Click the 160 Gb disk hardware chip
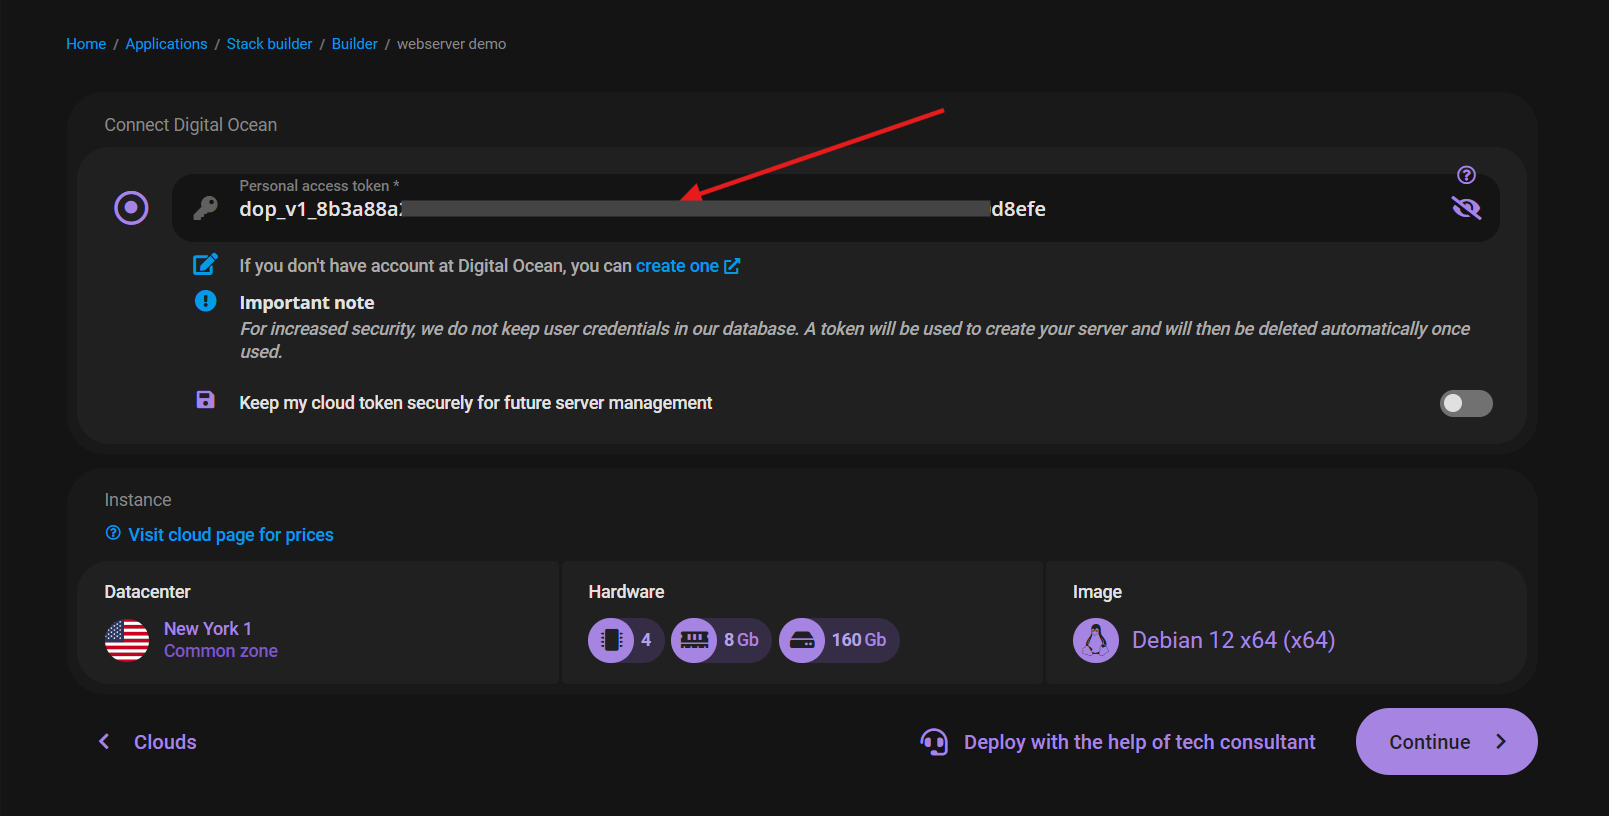This screenshot has height=816, width=1609. click(x=839, y=640)
